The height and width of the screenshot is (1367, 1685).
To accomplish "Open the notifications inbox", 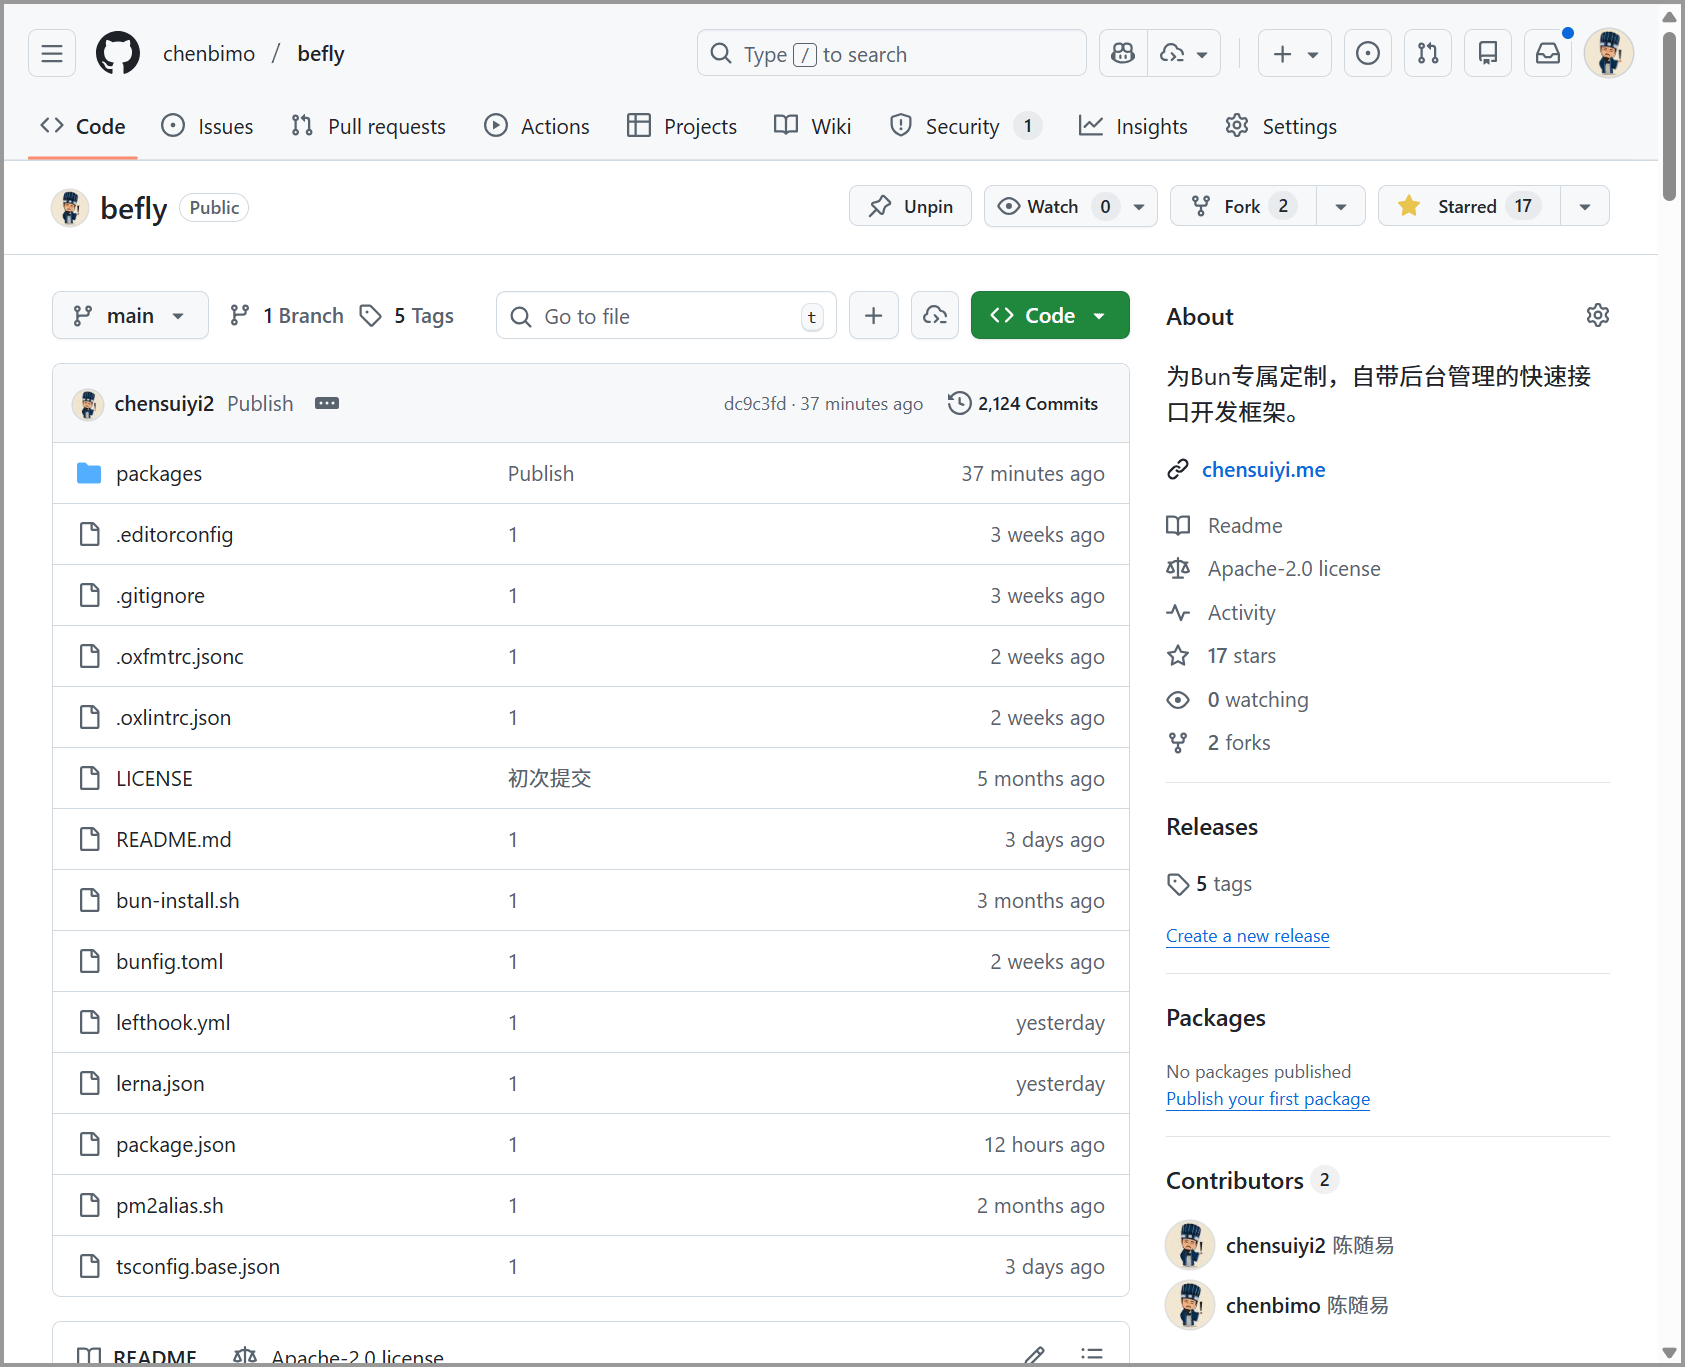I will pos(1548,54).
